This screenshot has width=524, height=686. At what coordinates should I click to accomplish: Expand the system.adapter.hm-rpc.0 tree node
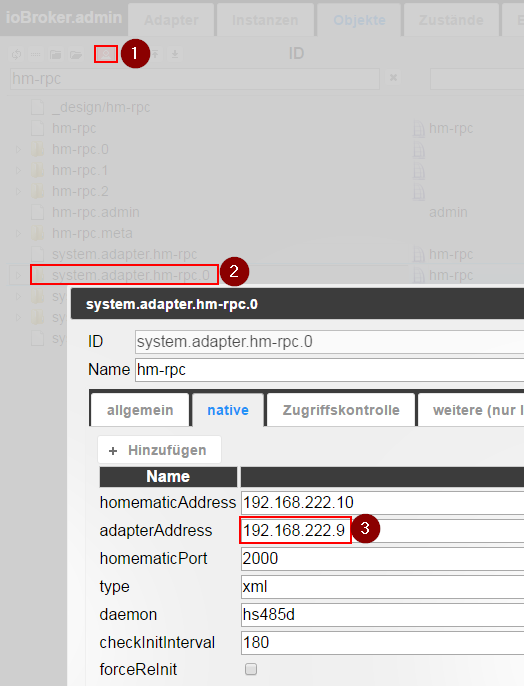tap(18, 275)
